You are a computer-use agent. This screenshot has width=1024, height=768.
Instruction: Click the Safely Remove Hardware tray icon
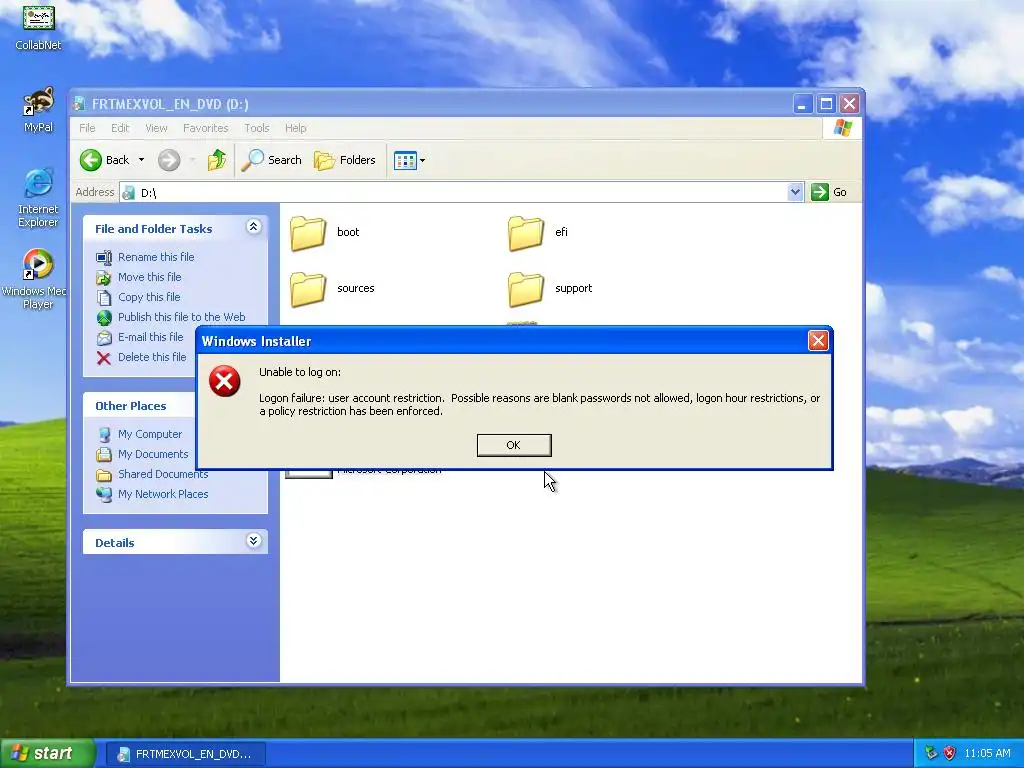pos(931,754)
